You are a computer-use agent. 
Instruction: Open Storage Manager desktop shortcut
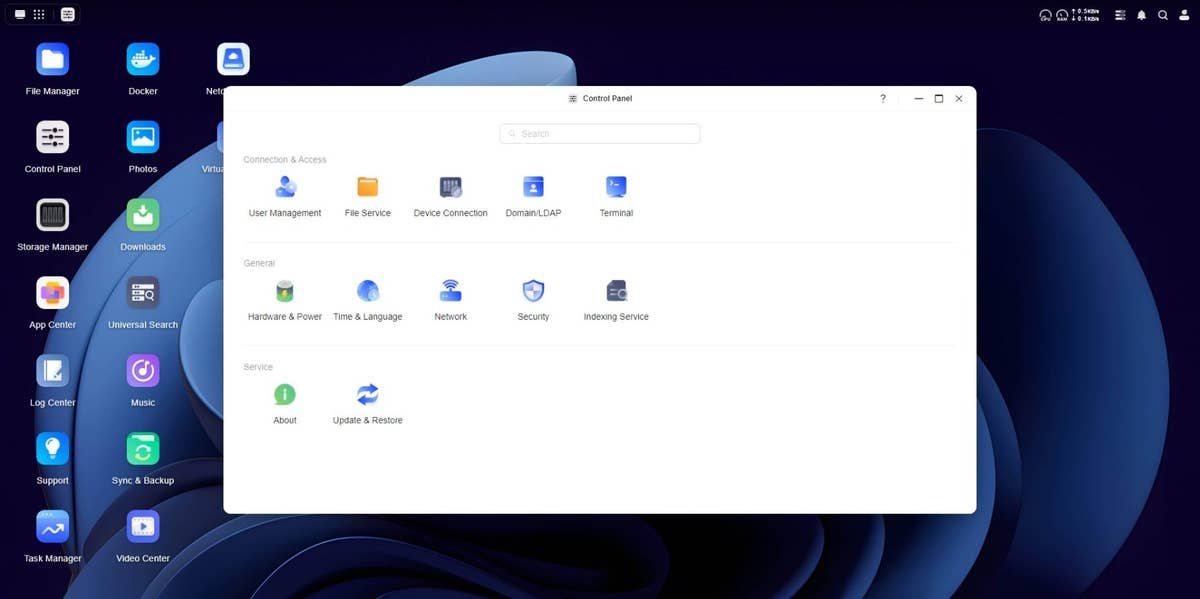click(53, 216)
